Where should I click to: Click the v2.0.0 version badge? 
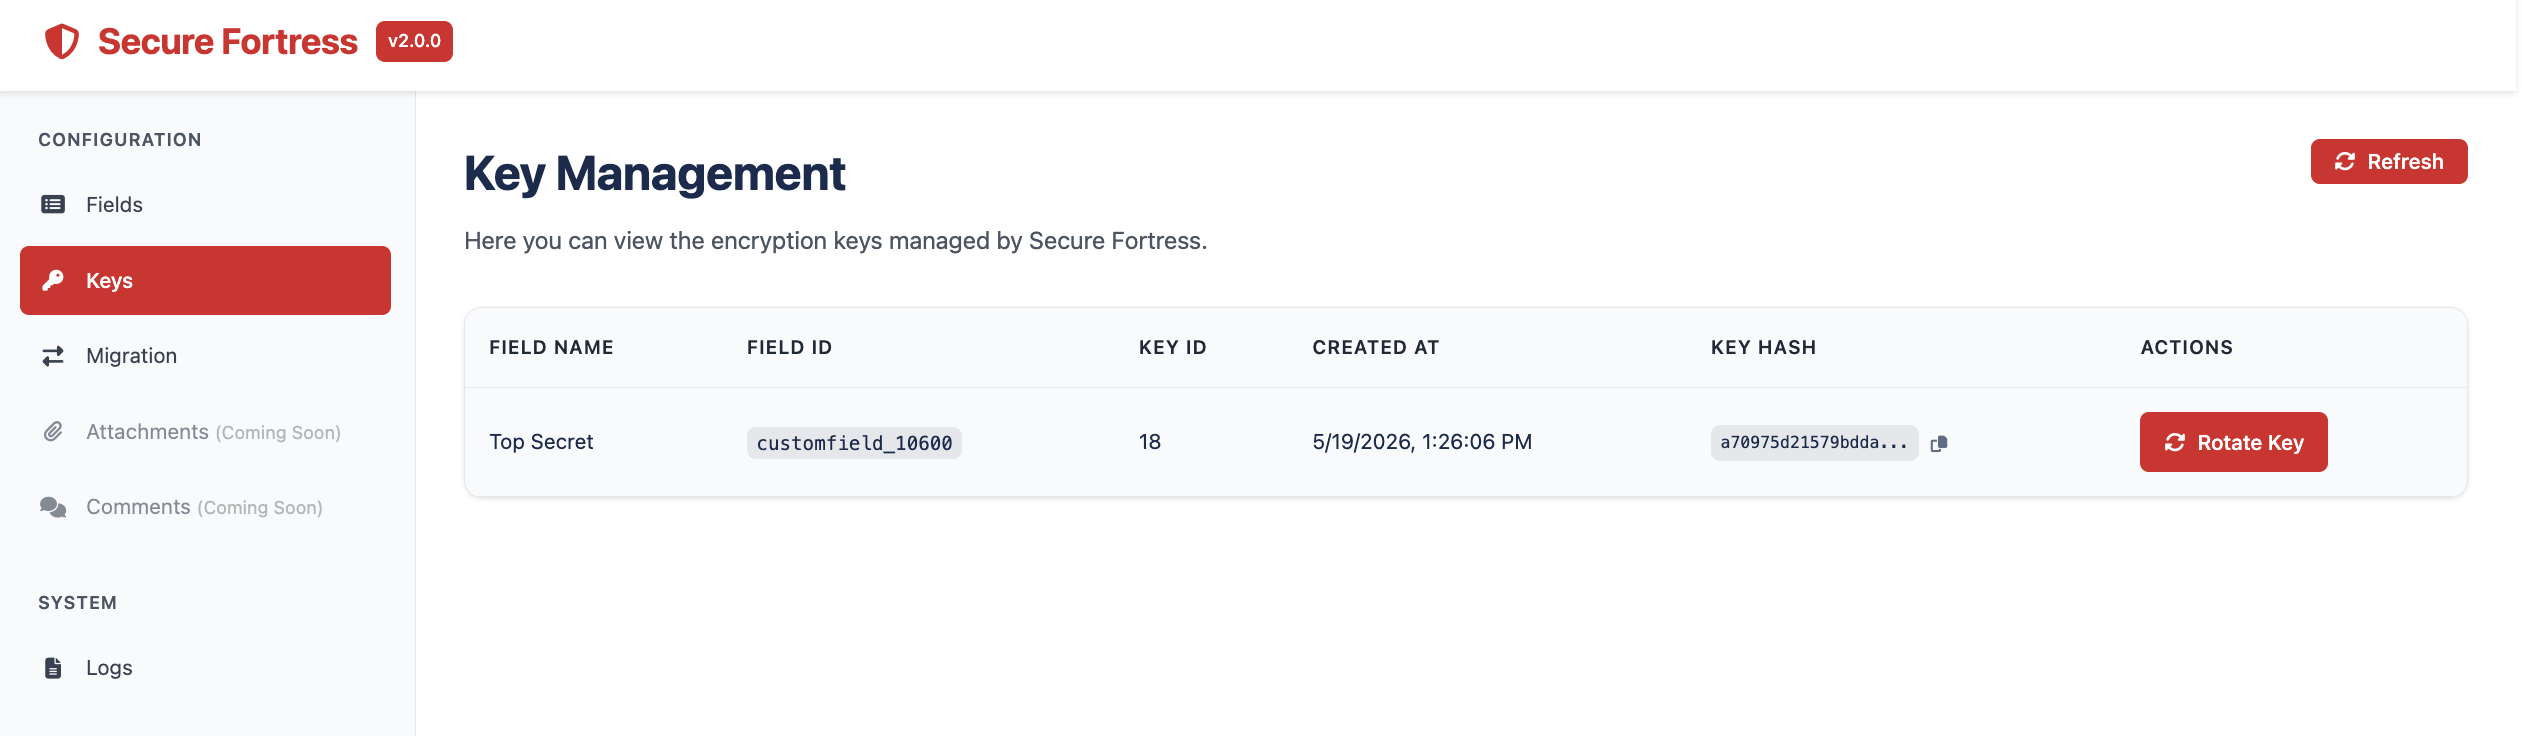click(x=414, y=41)
